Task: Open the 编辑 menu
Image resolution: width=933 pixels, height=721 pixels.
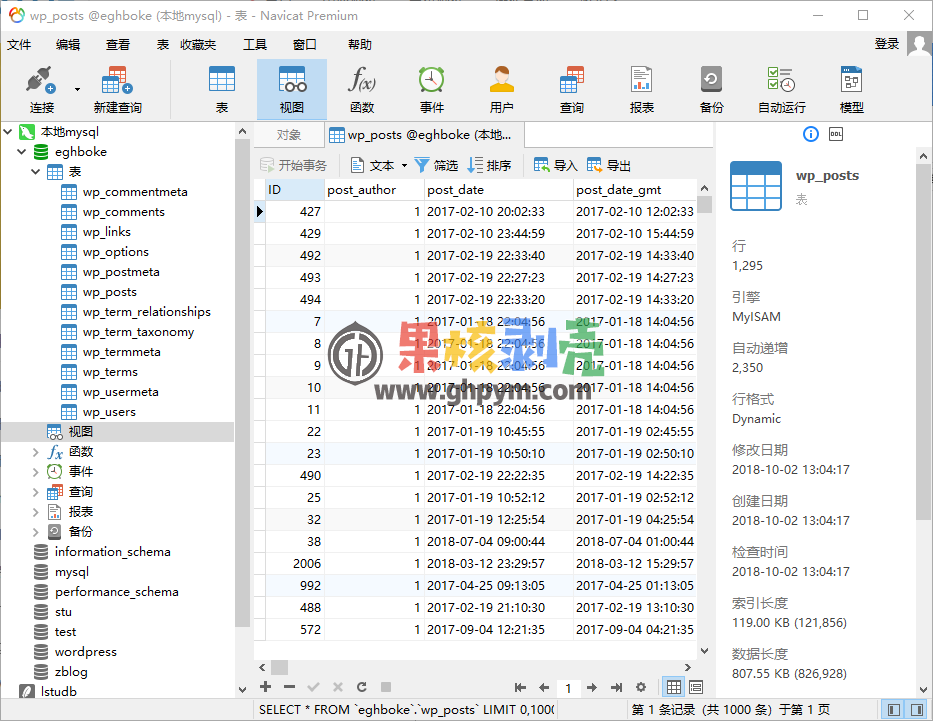Action: pos(68,45)
